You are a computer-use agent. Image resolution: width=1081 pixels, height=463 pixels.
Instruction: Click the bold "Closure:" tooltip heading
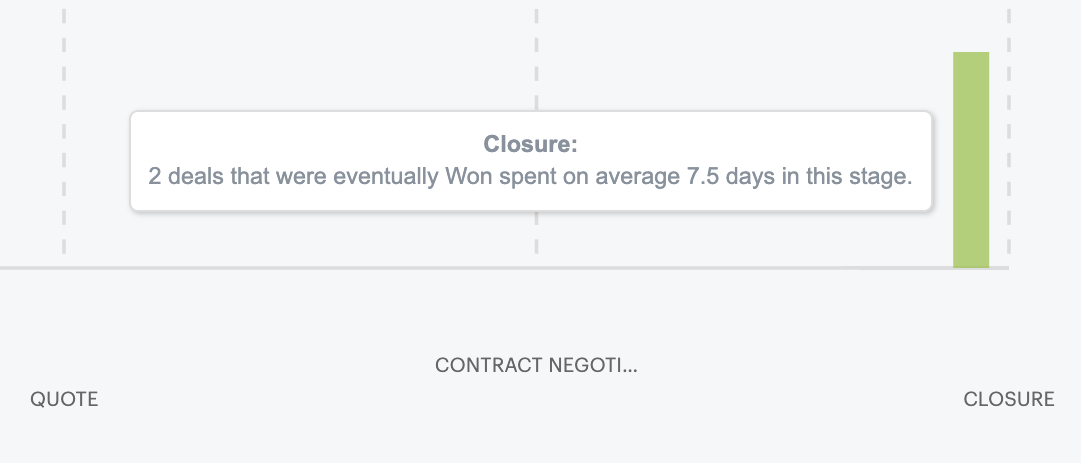pyautogui.click(x=531, y=145)
